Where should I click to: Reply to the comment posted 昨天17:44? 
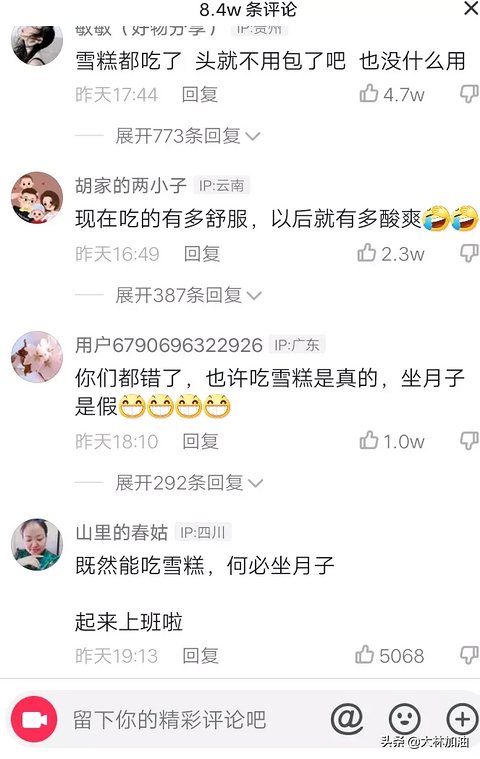pyautogui.click(x=200, y=94)
